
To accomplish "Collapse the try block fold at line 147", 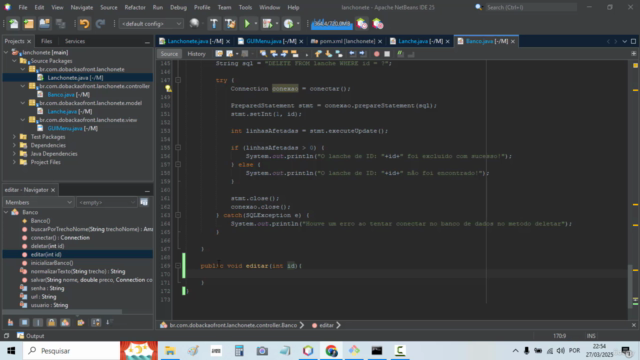I will [178, 80].
